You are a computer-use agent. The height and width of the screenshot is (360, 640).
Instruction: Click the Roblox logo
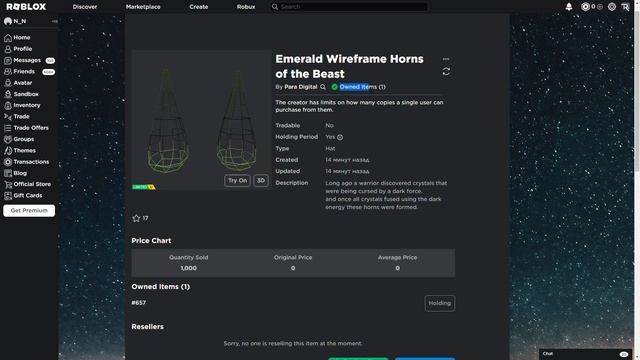tap(26, 7)
